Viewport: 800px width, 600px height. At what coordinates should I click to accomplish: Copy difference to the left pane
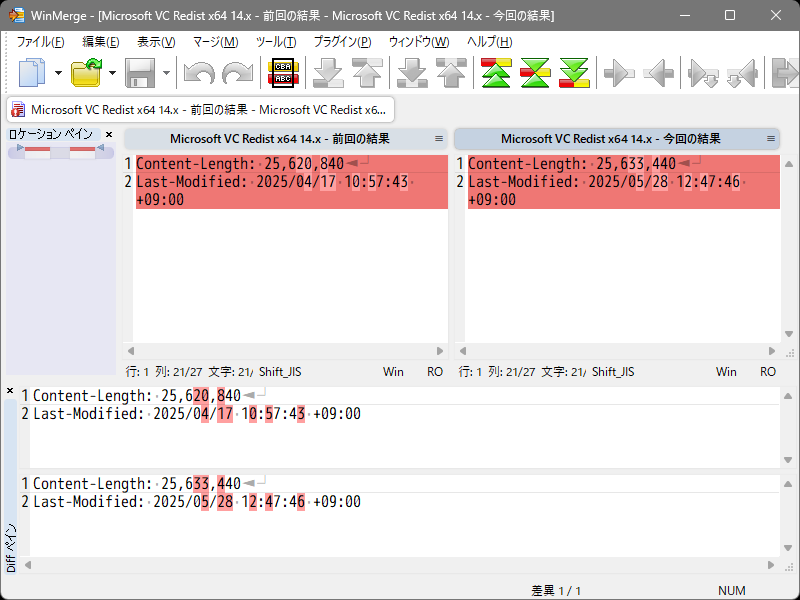click(x=659, y=73)
